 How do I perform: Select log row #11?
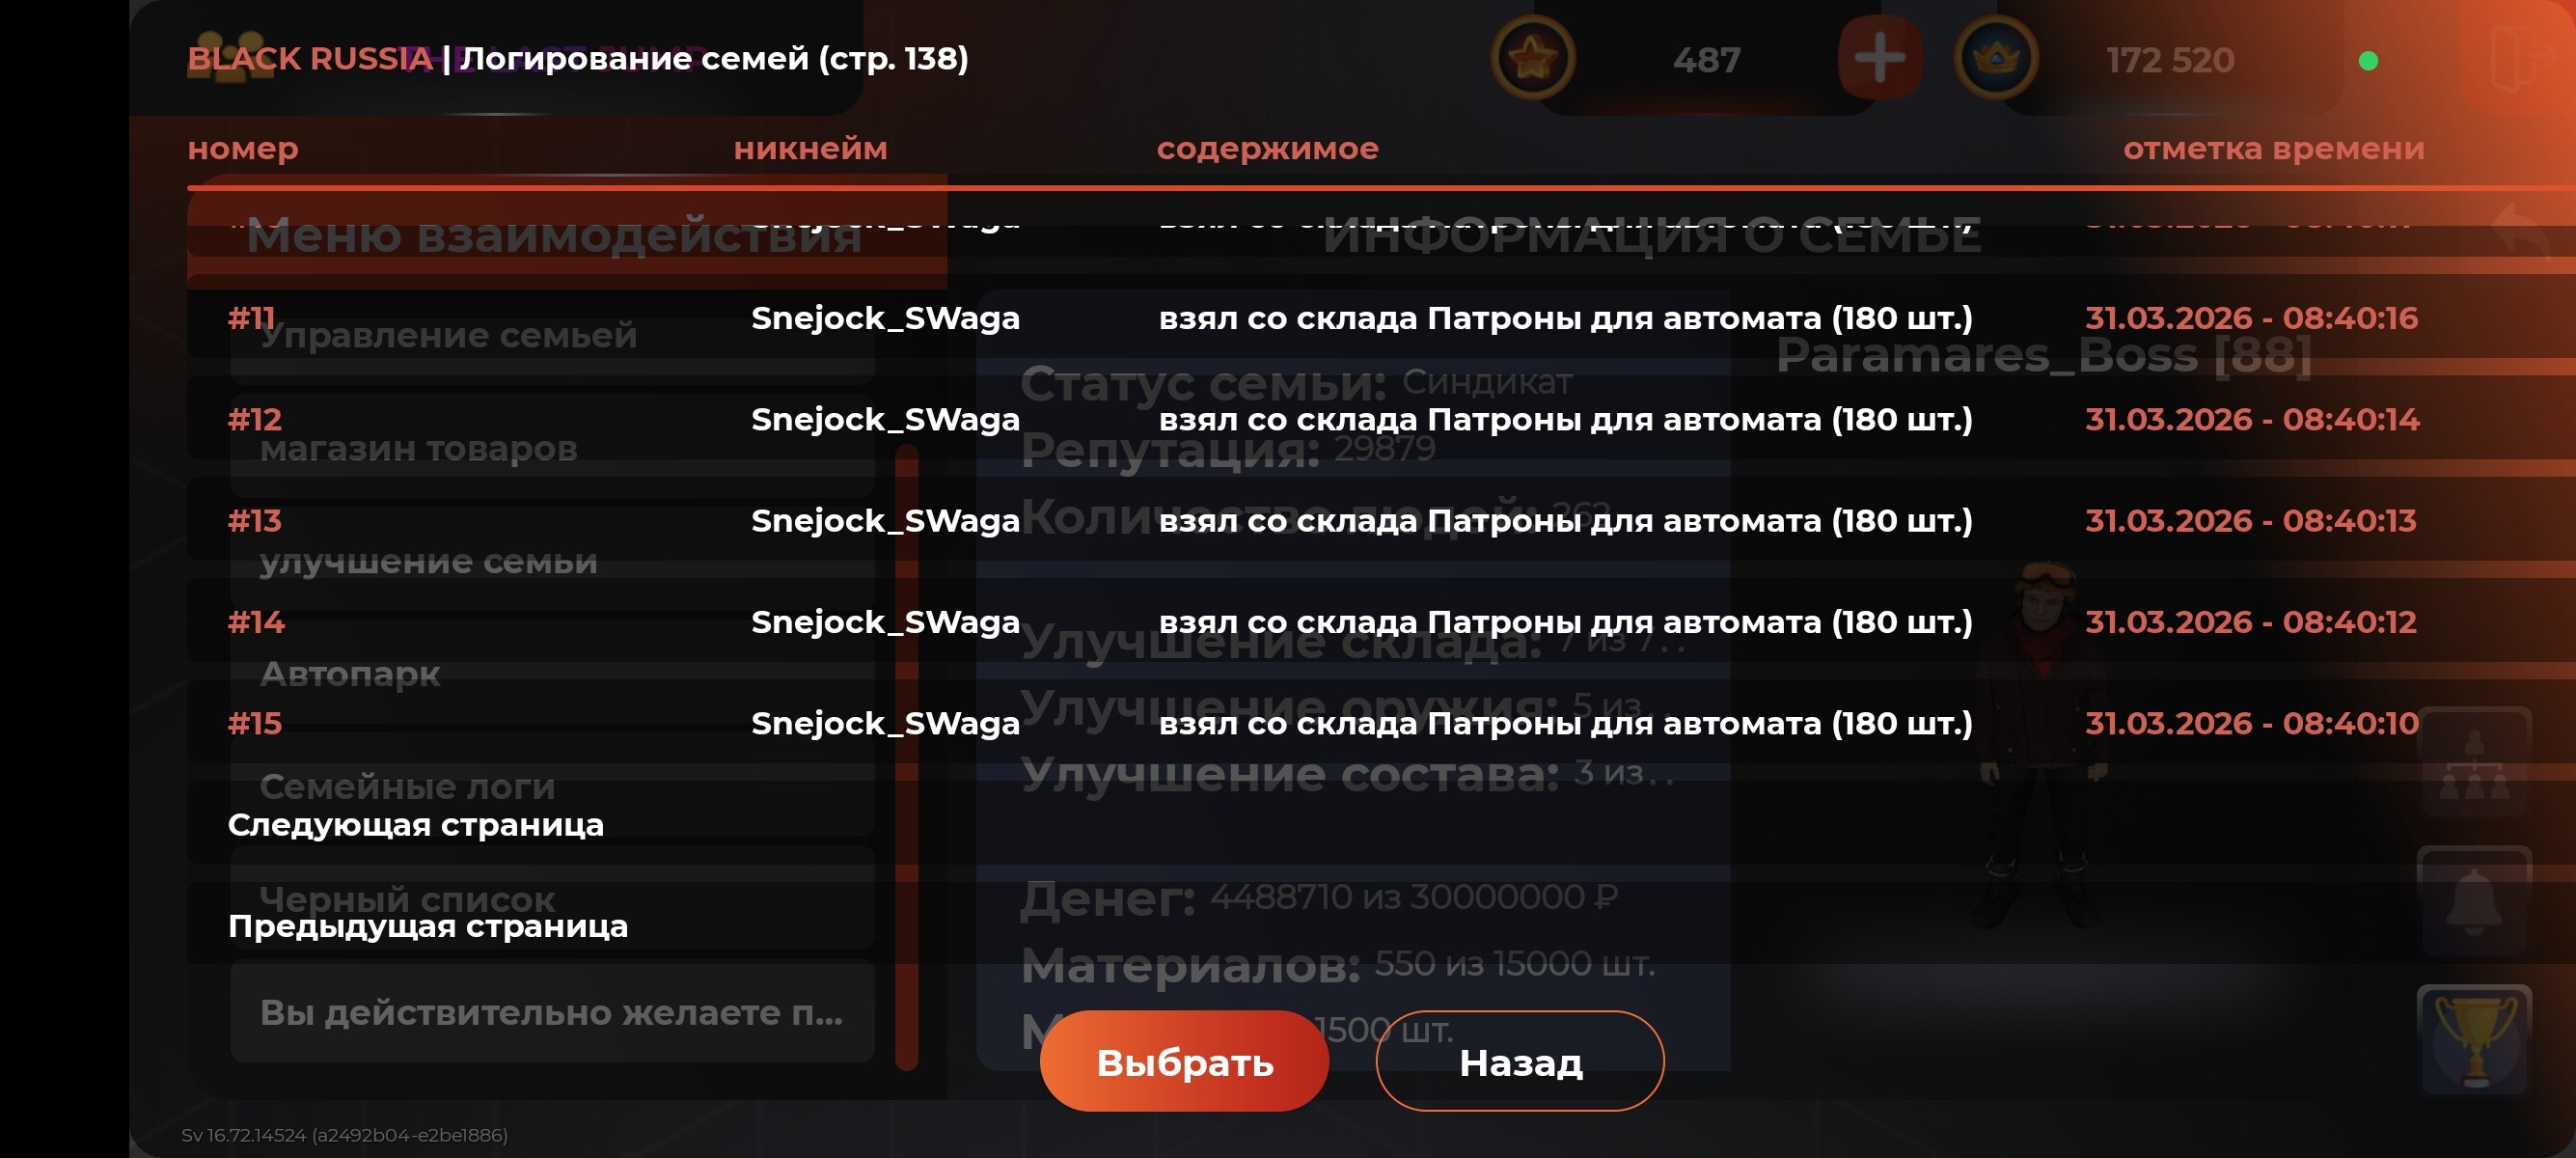(x=1380, y=318)
